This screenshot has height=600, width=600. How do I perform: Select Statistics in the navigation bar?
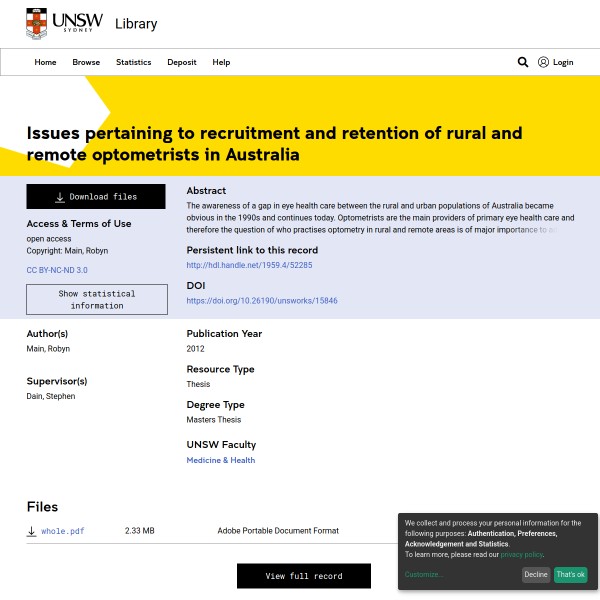point(133,62)
